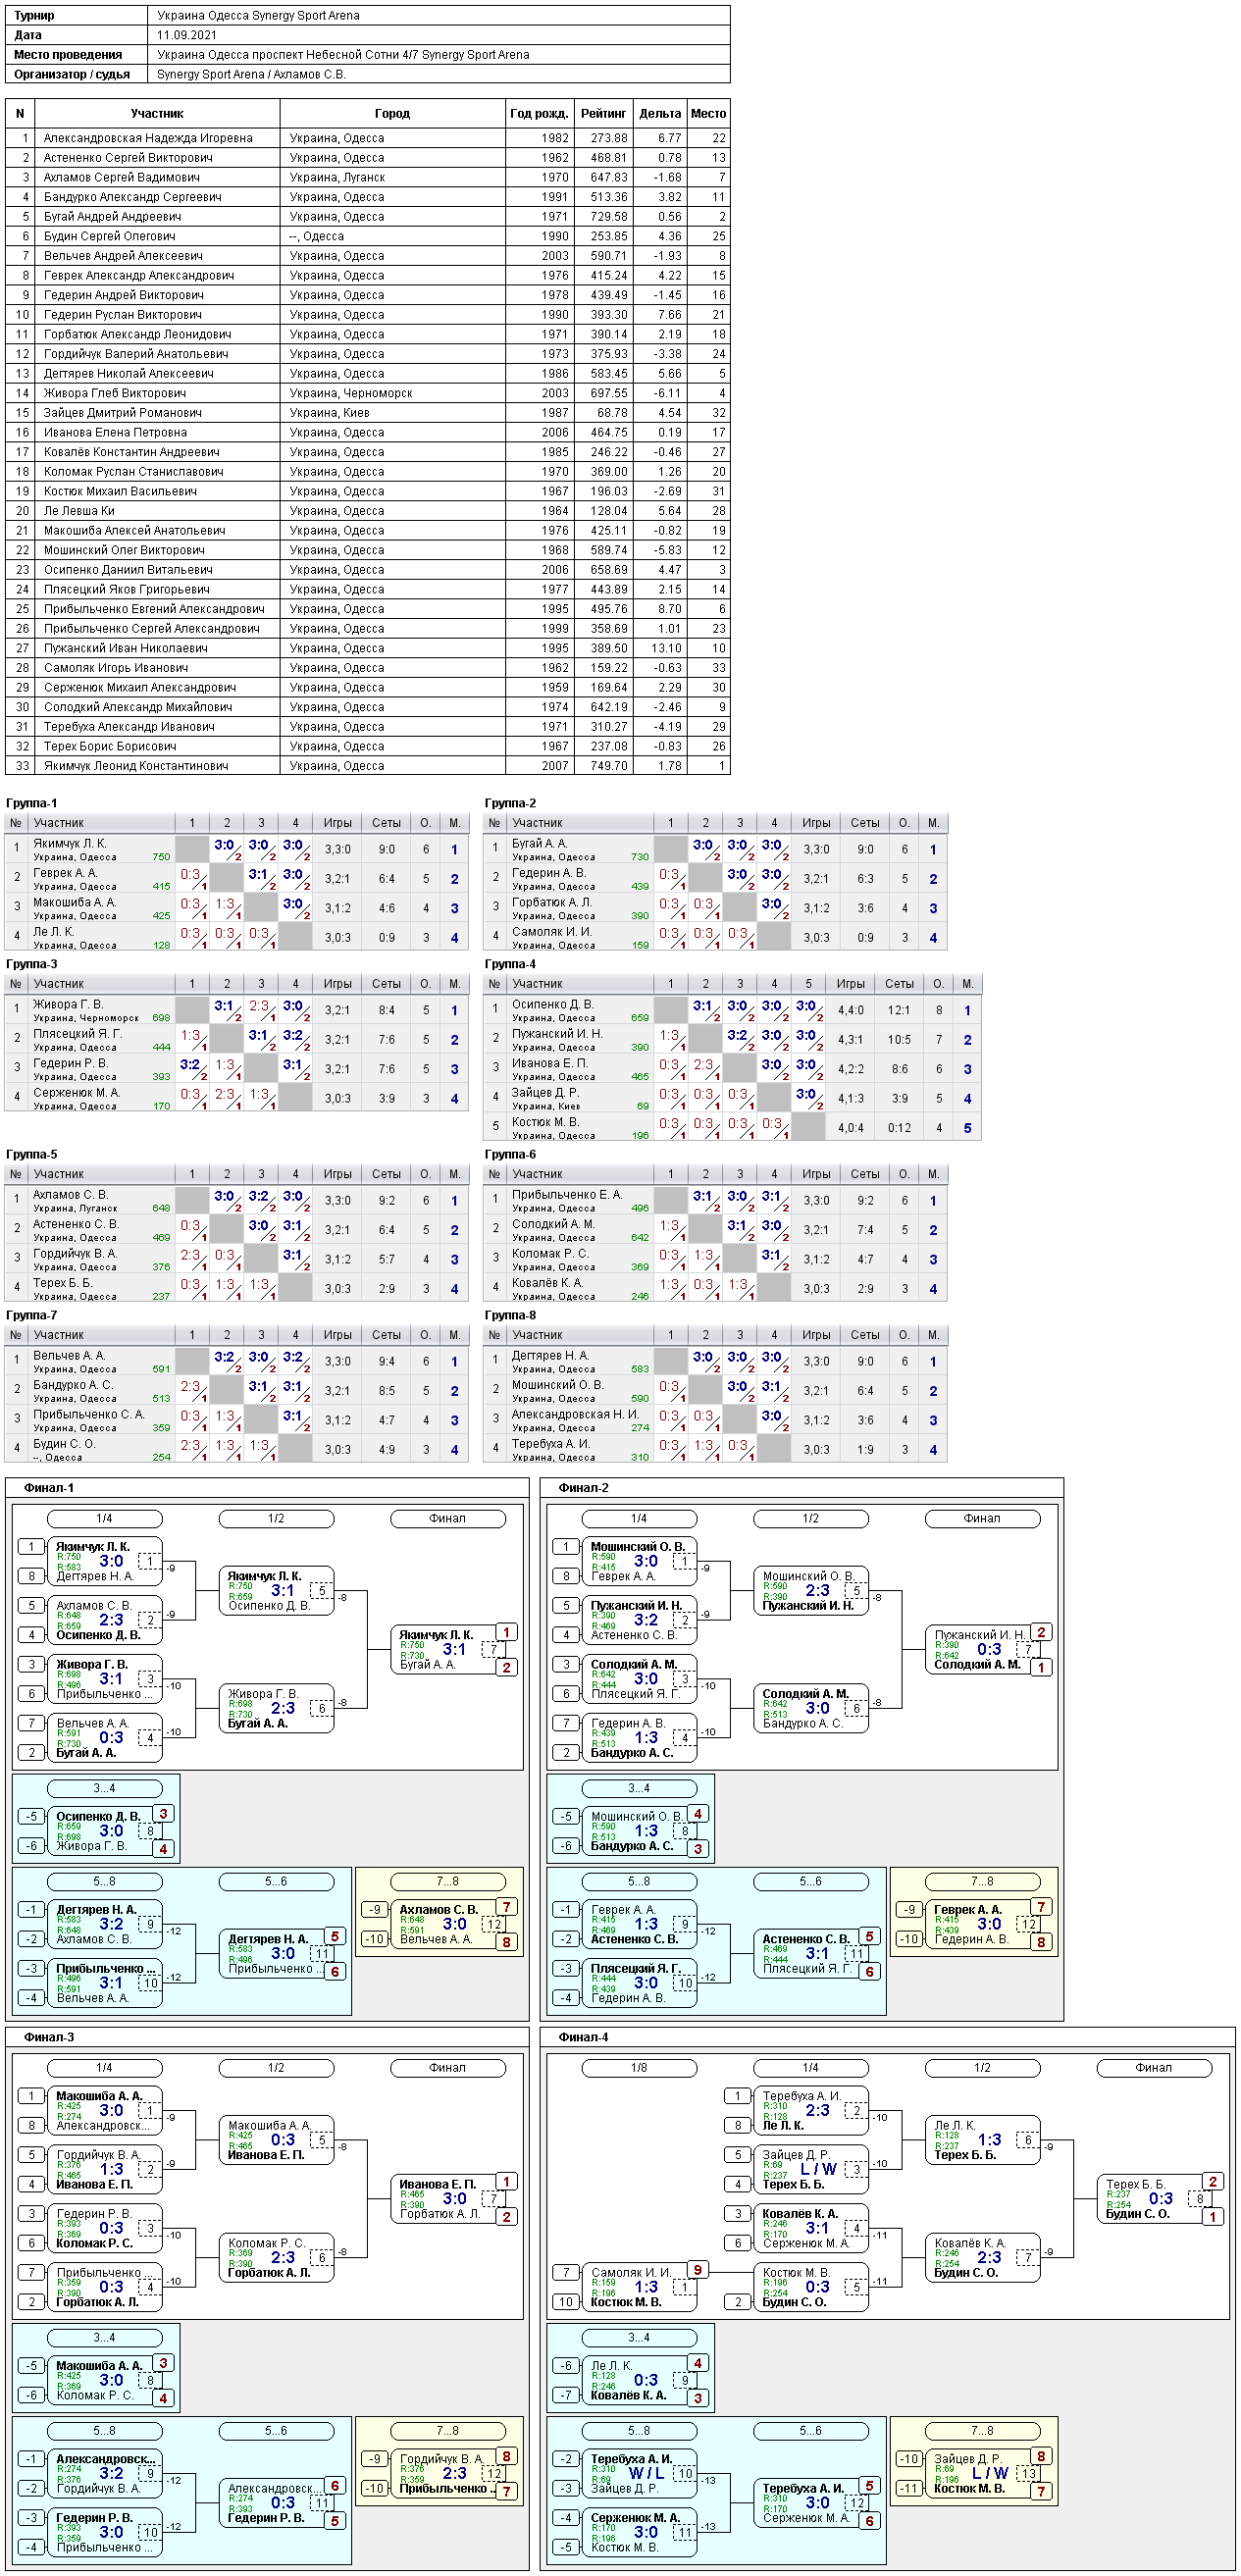The image size is (1241, 2576).
Task: Select rating value 749.70
Action: (x=609, y=766)
